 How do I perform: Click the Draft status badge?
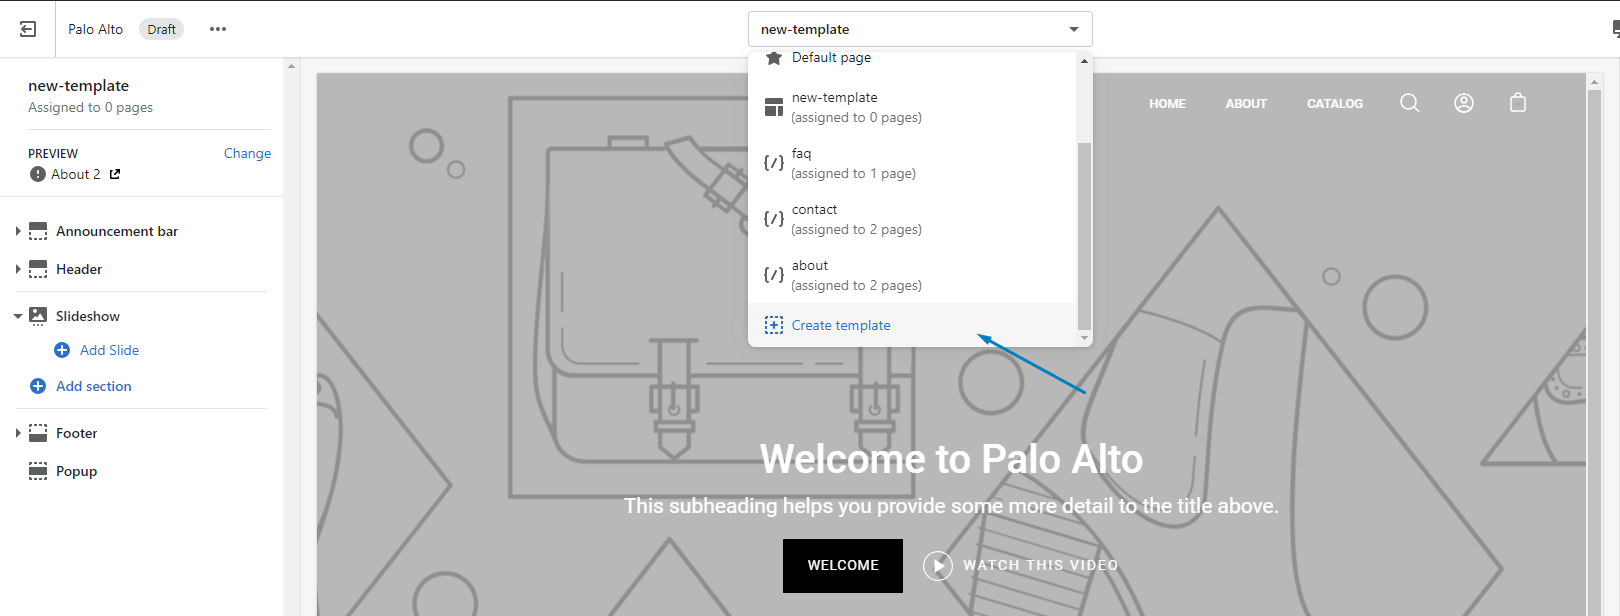[161, 29]
